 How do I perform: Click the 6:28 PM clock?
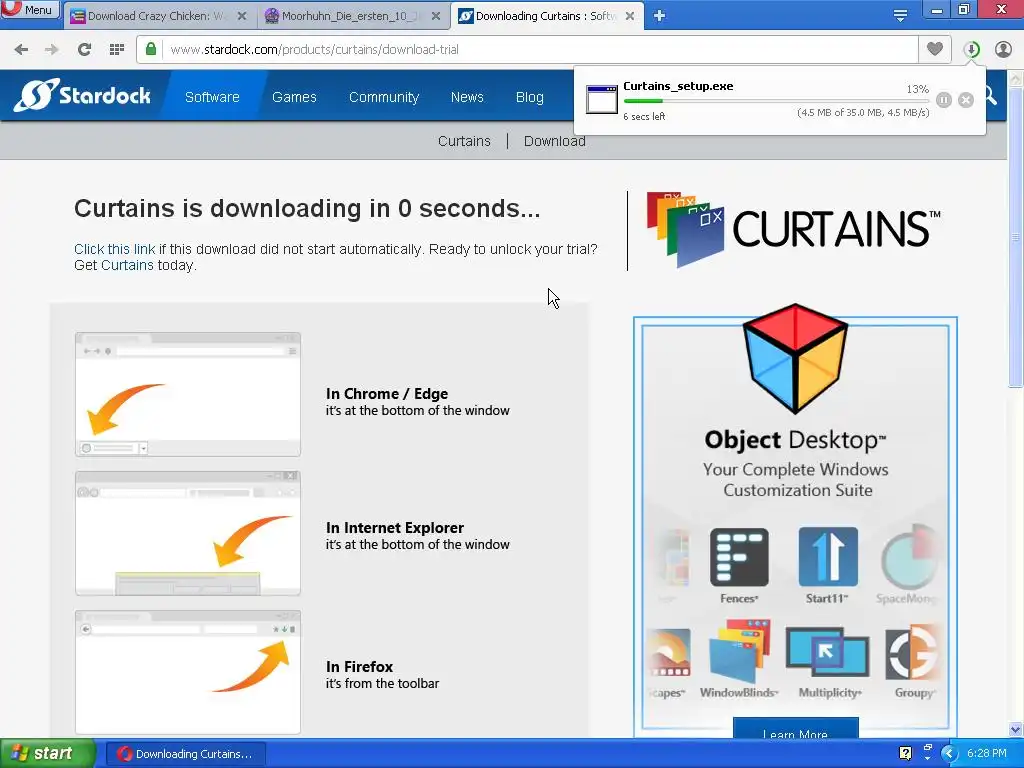point(987,753)
